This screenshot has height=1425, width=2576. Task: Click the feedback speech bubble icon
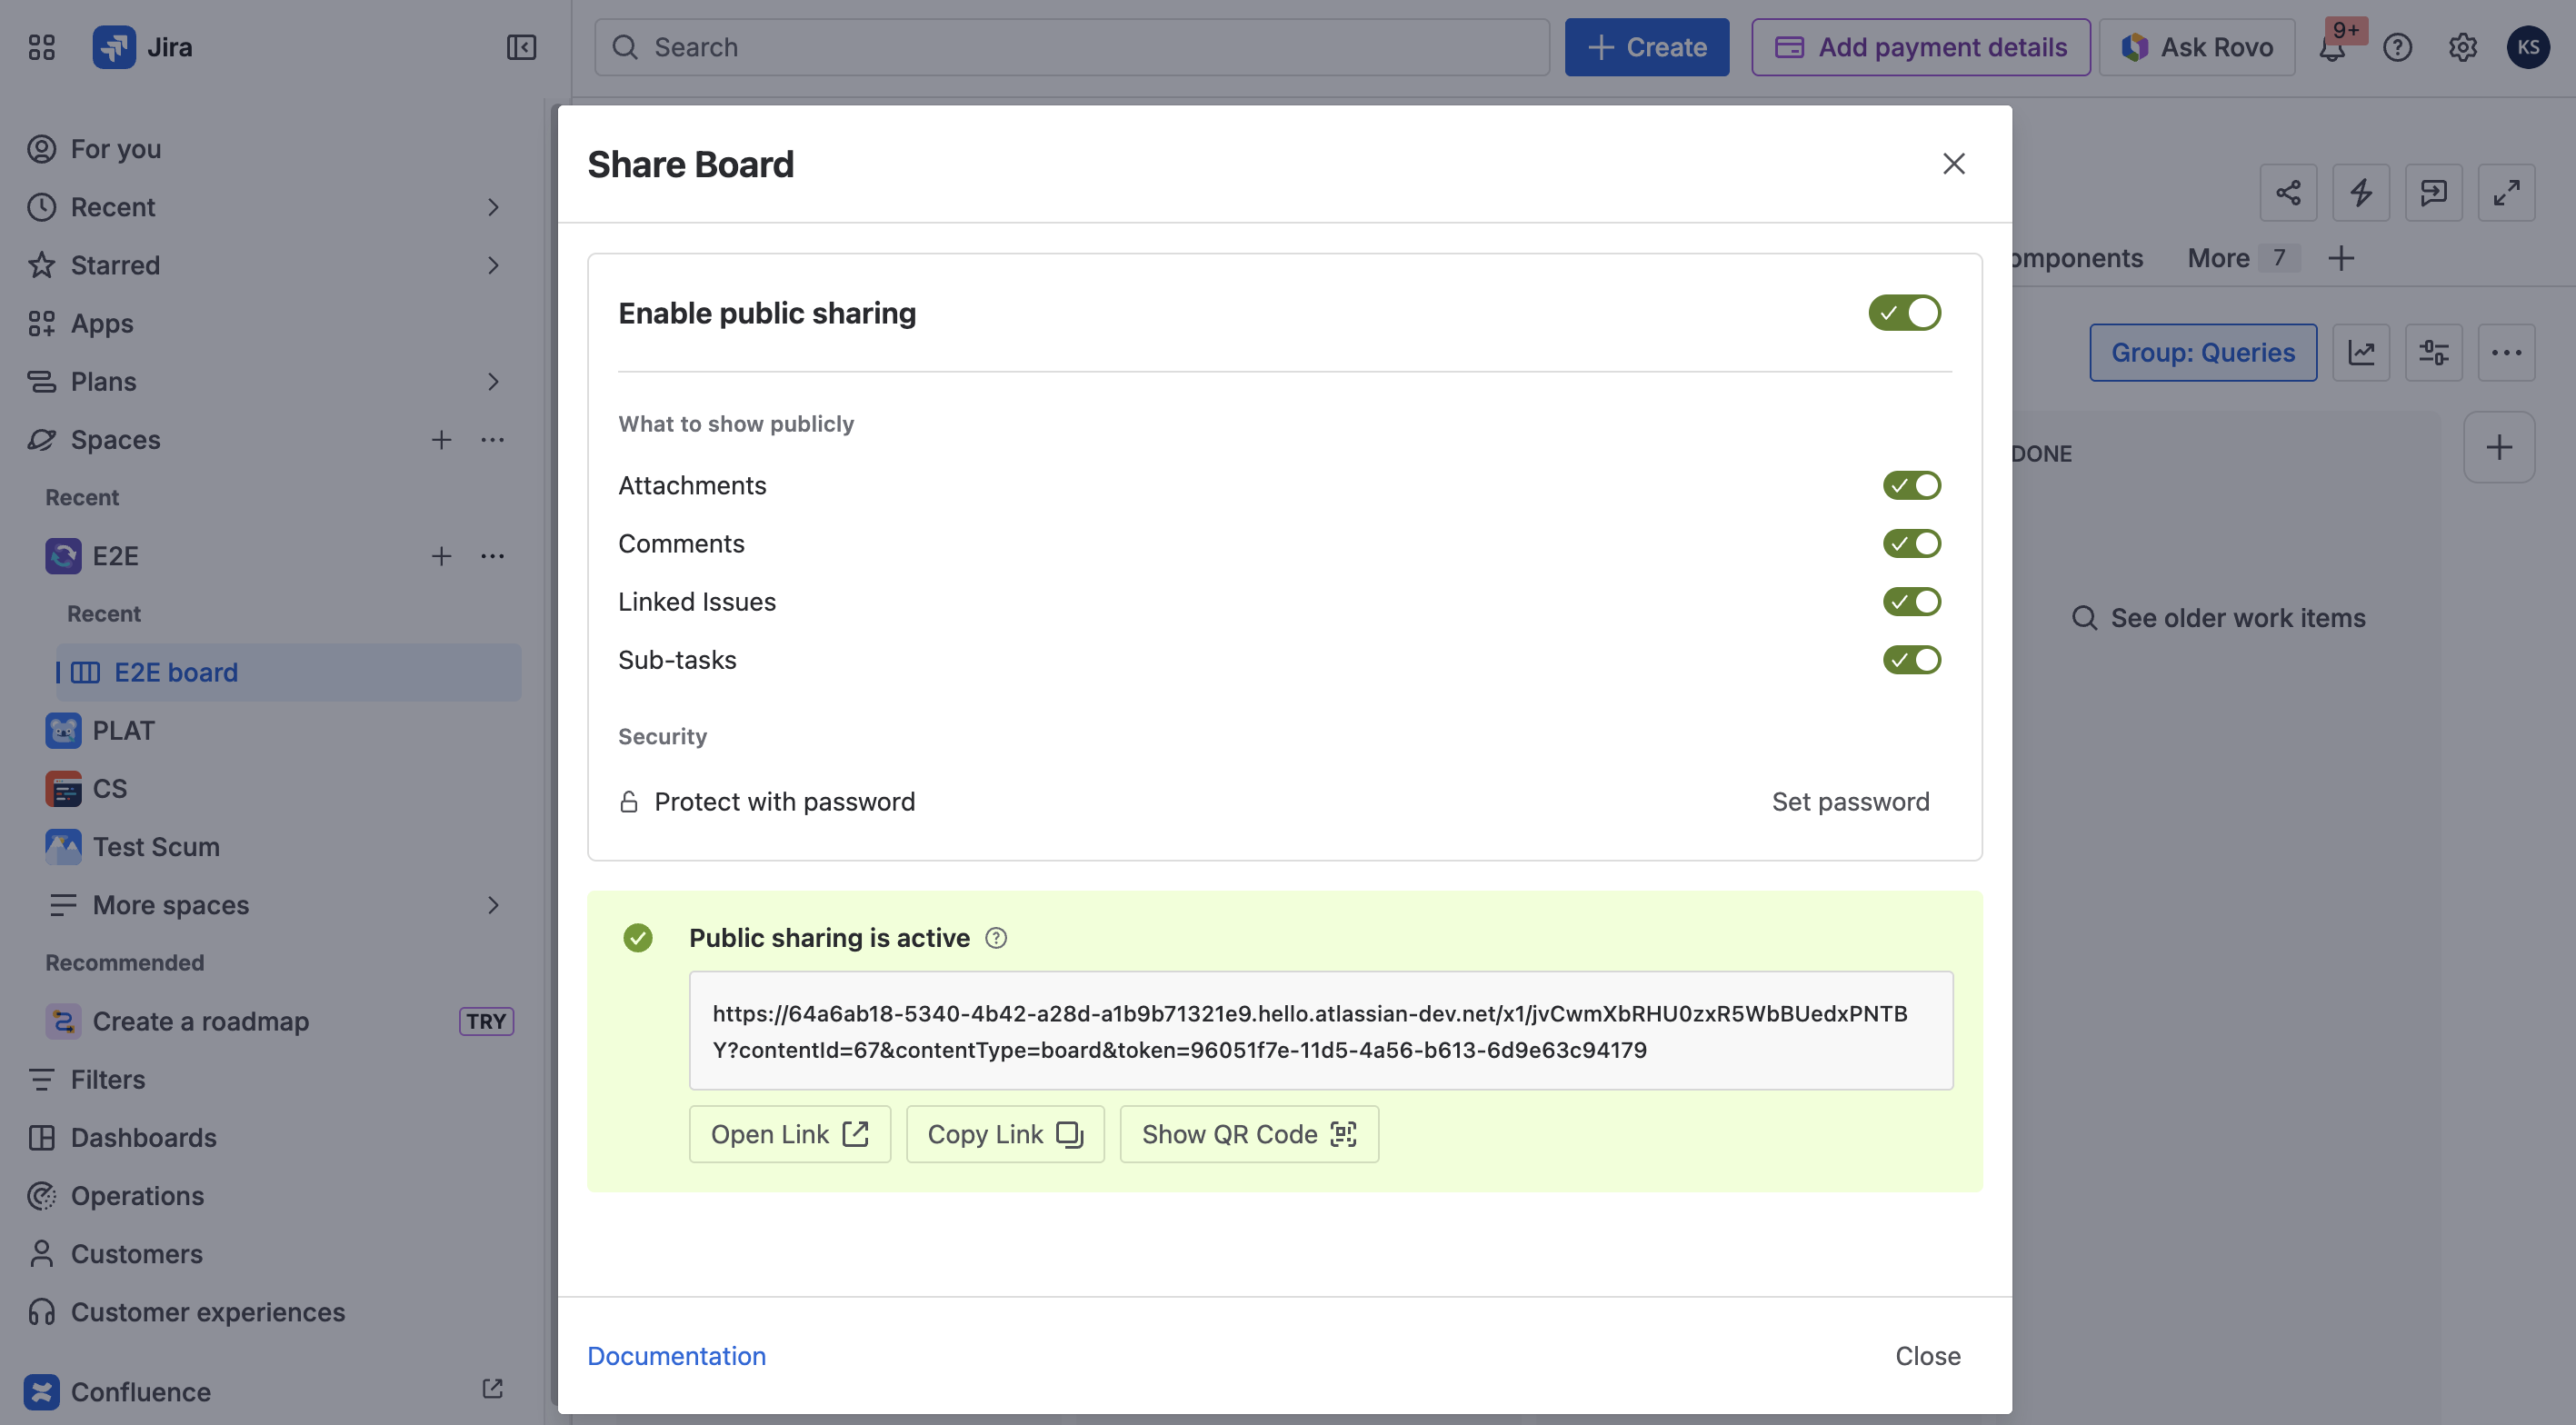[x=2433, y=192]
